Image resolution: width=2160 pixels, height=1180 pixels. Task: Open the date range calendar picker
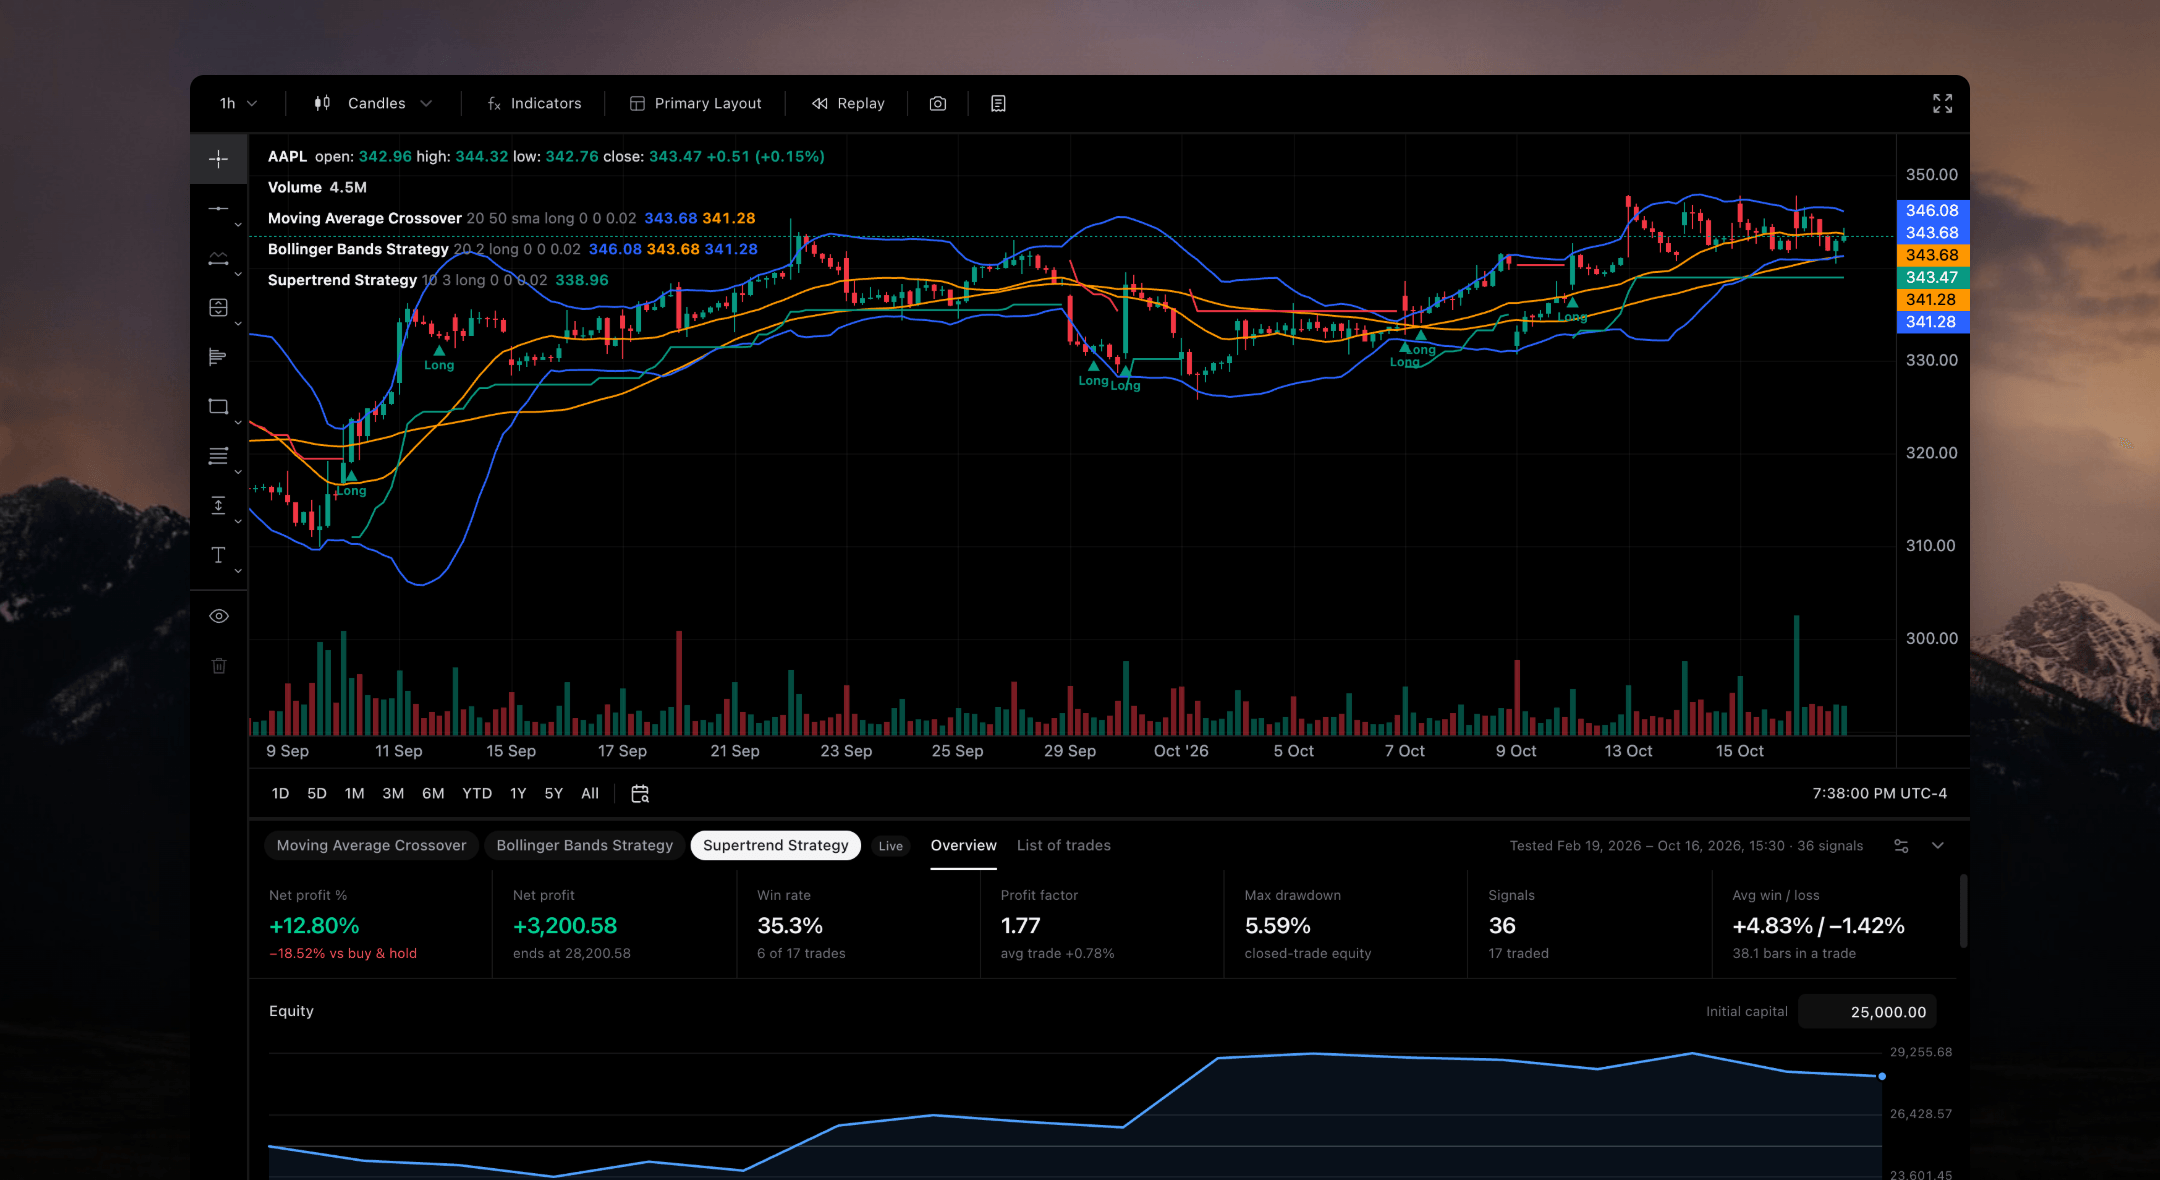tap(640, 793)
